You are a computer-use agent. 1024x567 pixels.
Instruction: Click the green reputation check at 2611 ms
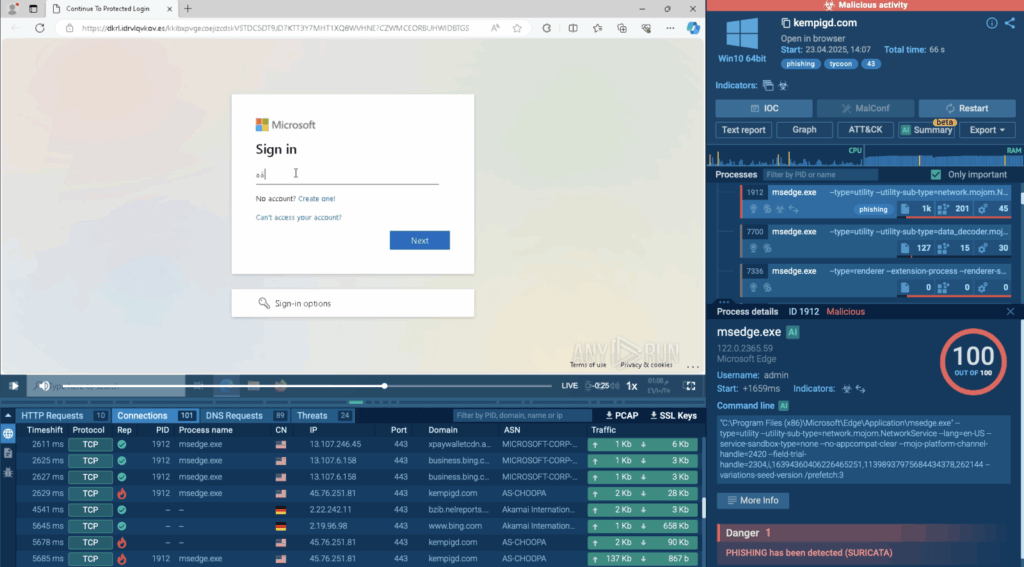[x=121, y=444]
